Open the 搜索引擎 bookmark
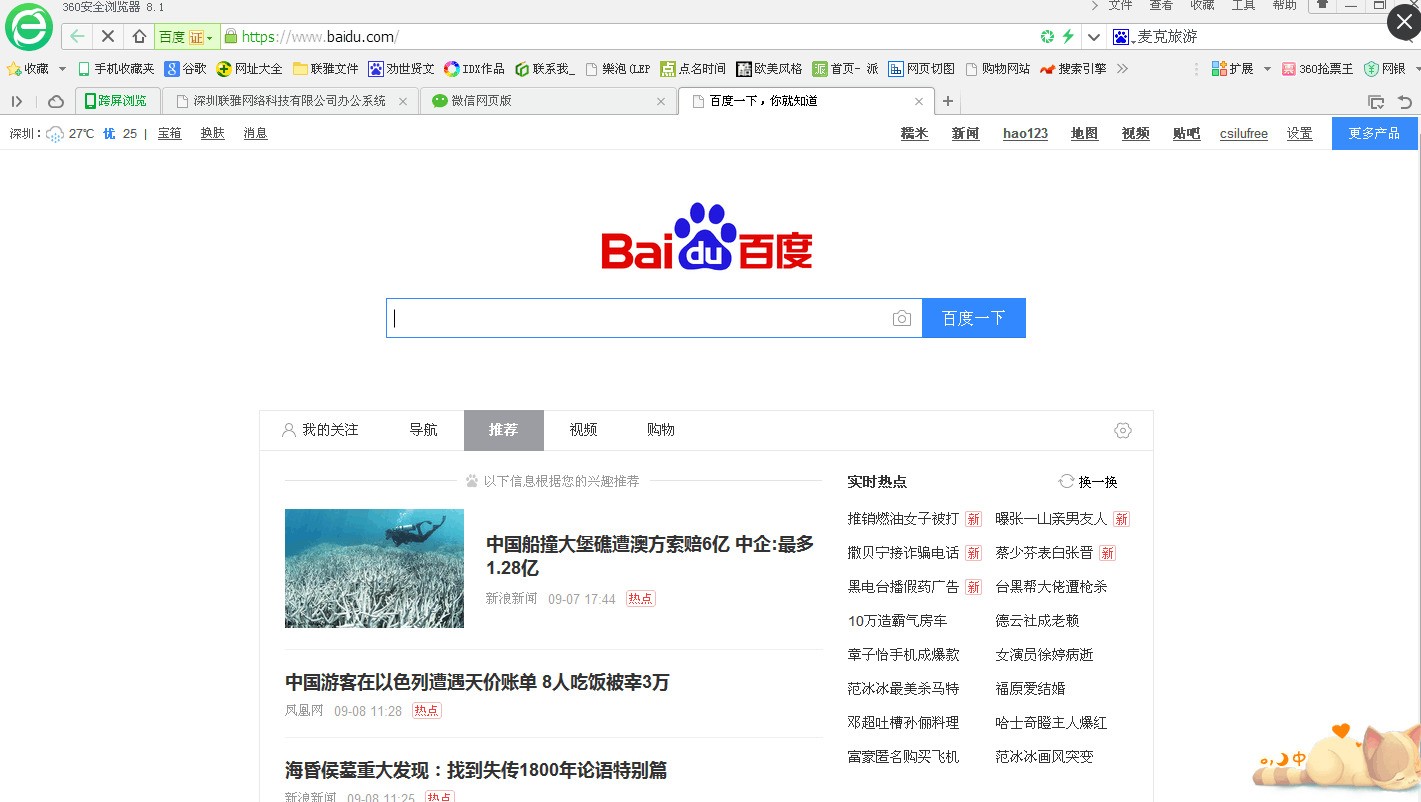 (x=1073, y=69)
